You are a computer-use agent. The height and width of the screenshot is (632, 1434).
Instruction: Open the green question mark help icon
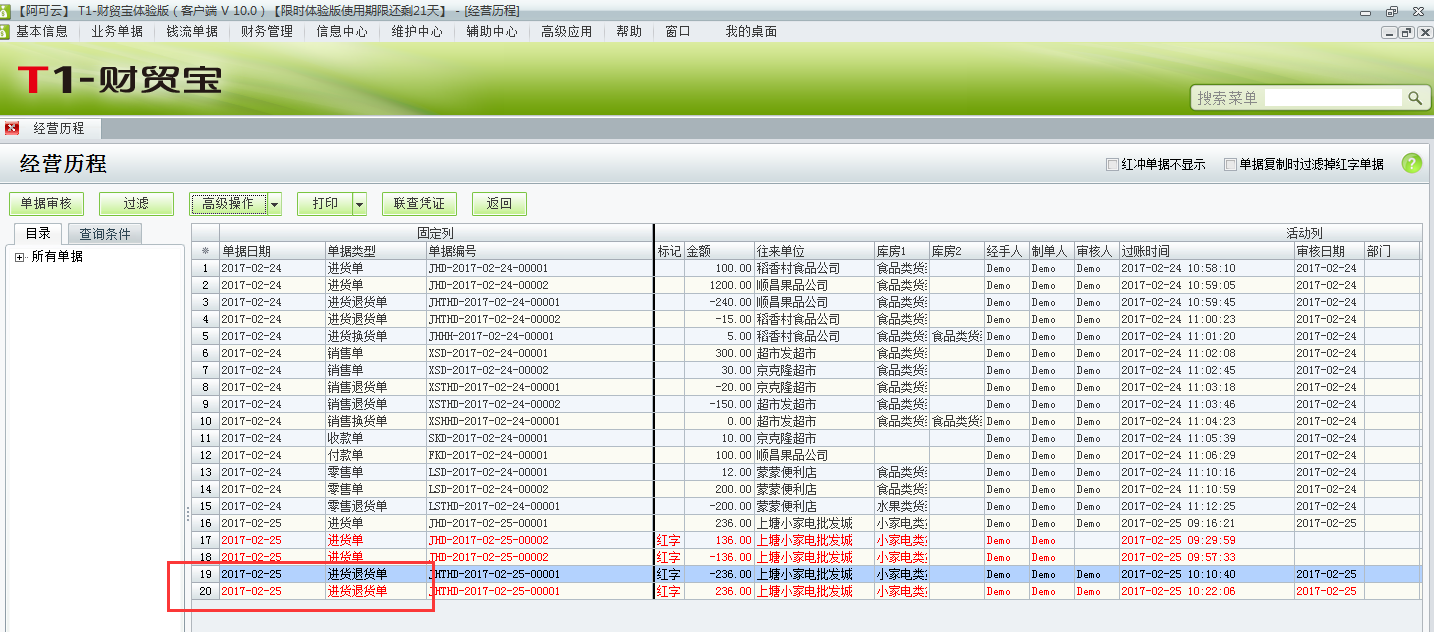(1410, 164)
